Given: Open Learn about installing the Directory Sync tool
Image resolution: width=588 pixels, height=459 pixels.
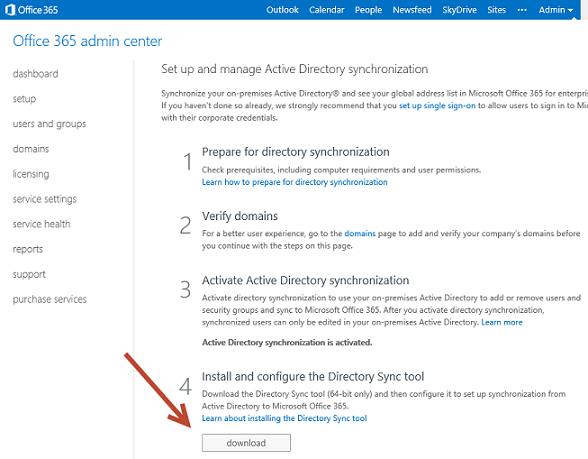Looking at the screenshot, I should pyautogui.click(x=284, y=418).
